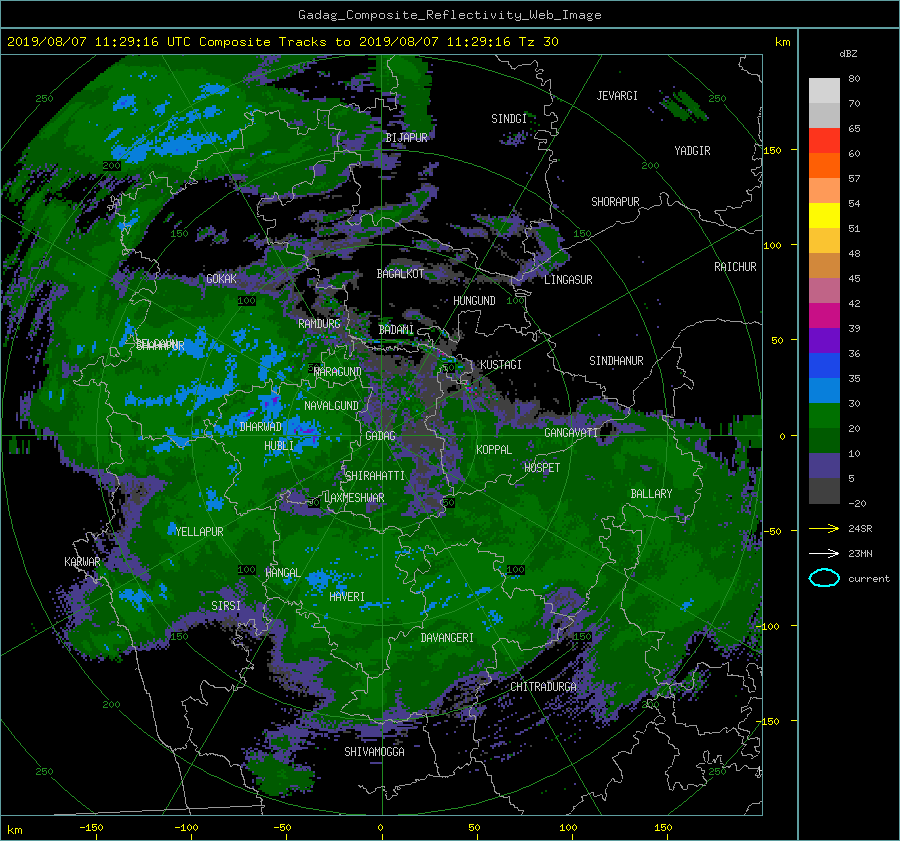This screenshot has width=900, height=841.
Task: Click the CHITRADURGA city label
Action: 544,687
